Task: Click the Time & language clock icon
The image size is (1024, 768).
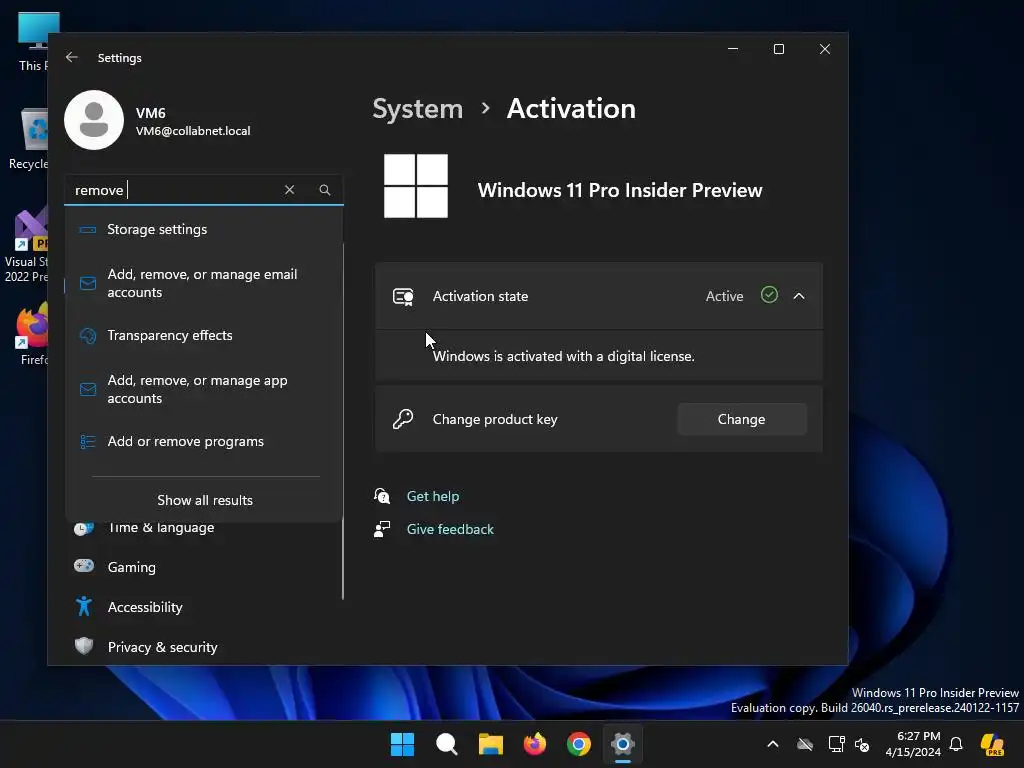Action: [84, 528]
